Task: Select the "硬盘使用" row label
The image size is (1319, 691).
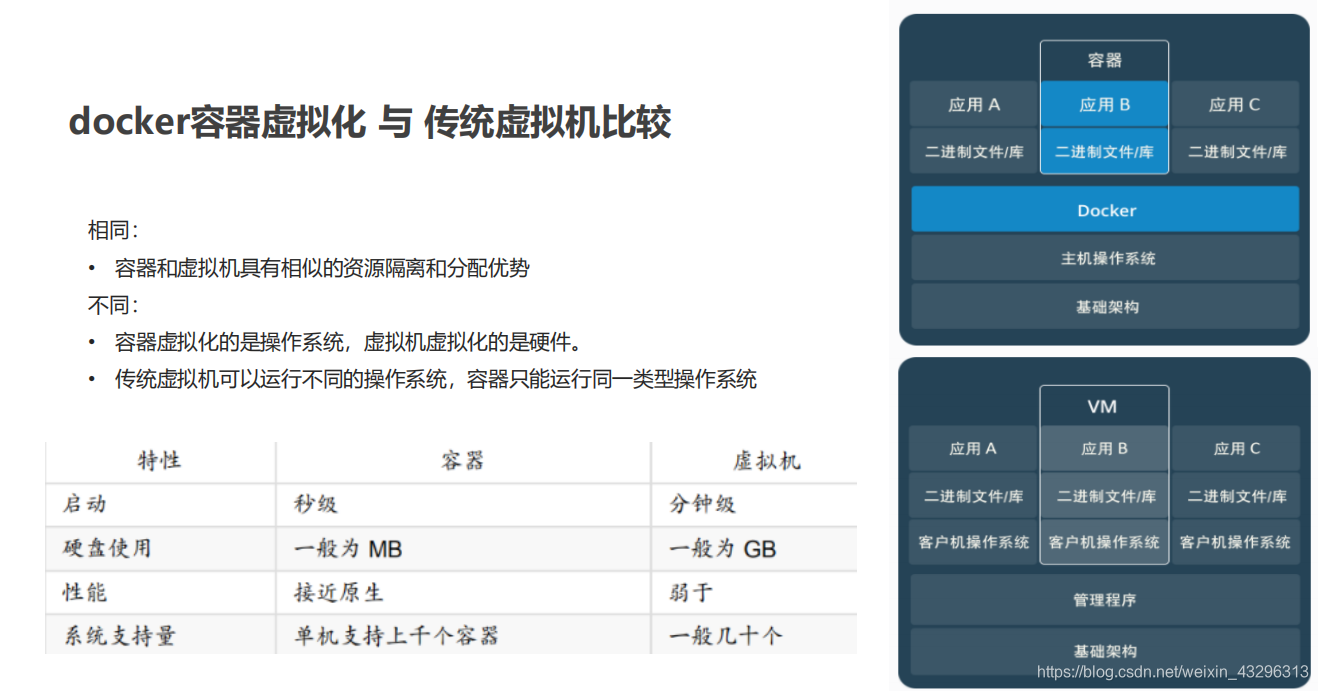Action: click(107, 548)
